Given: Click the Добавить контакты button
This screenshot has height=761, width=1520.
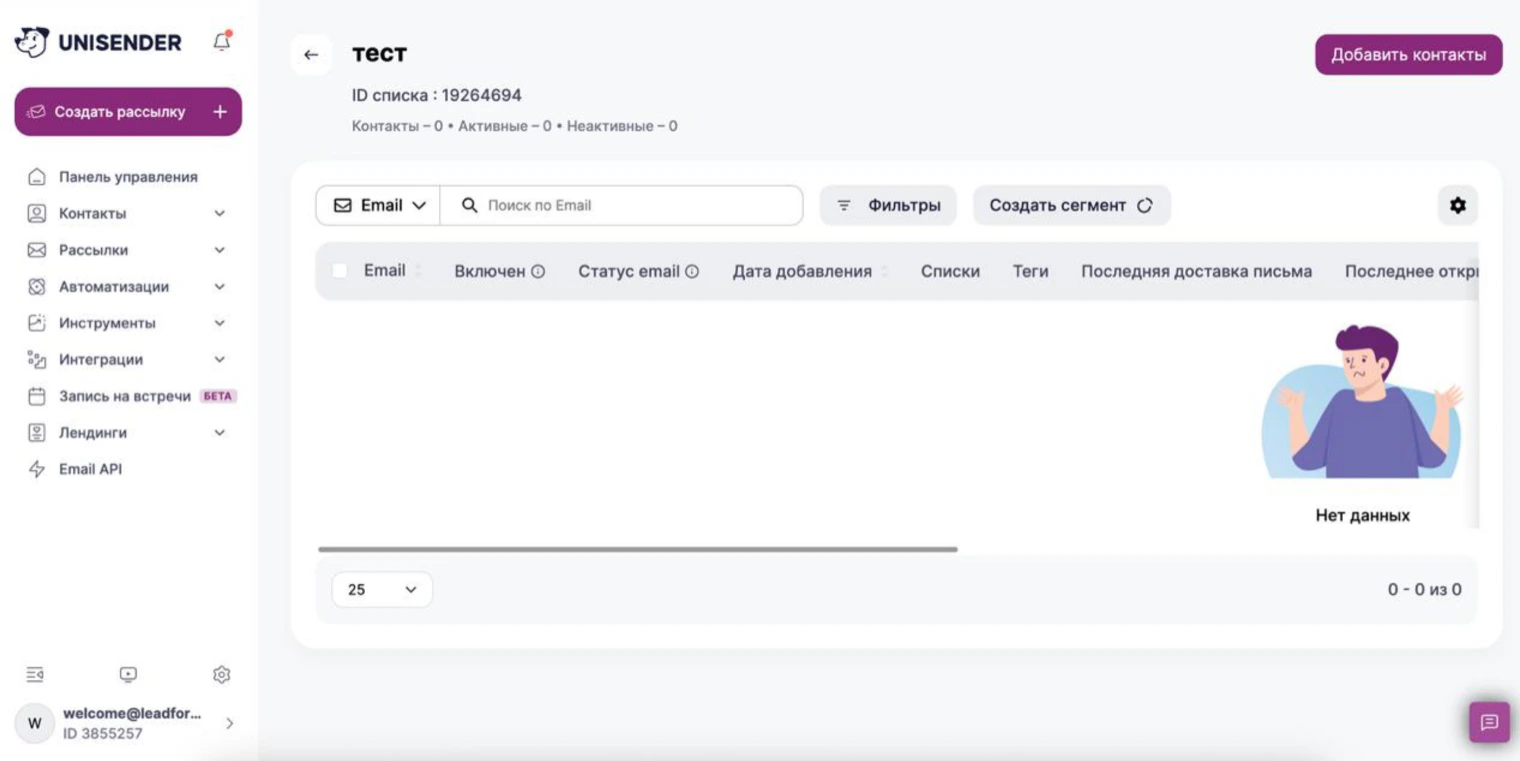Looking at the screenshot, I should click(1408, 55).
